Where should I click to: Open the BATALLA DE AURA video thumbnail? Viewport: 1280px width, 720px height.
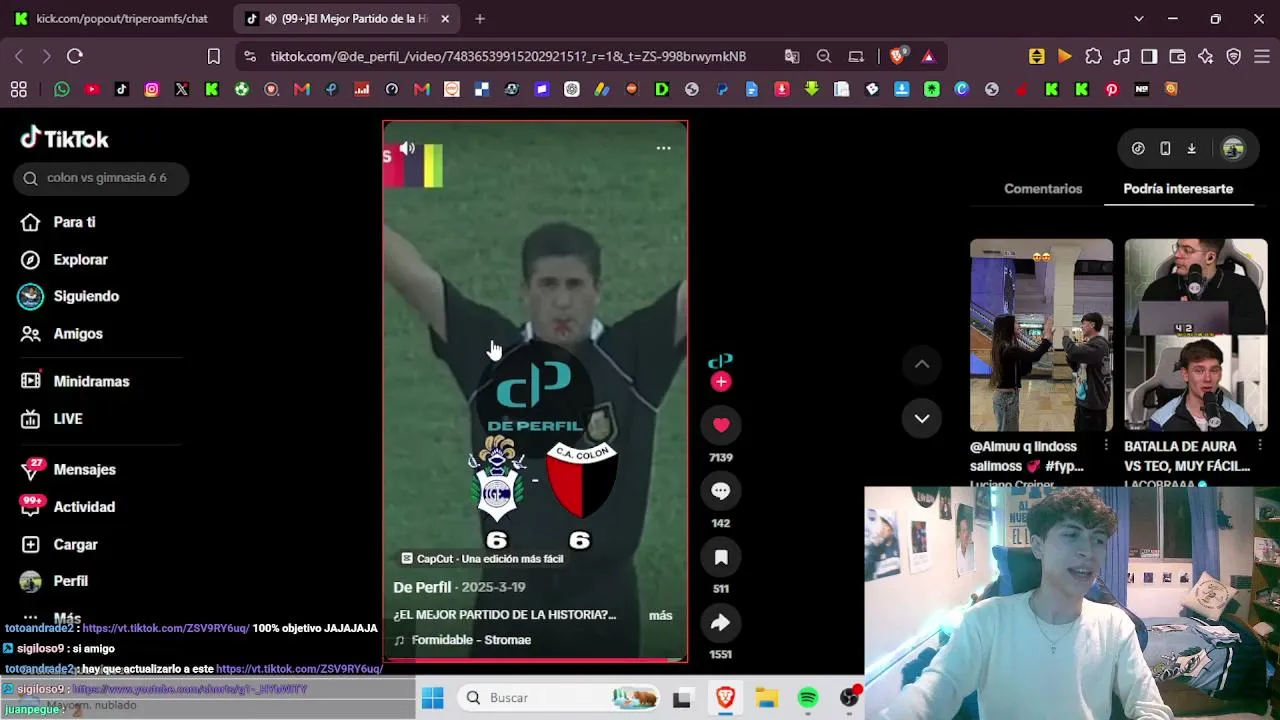(x=1196, y=335)
